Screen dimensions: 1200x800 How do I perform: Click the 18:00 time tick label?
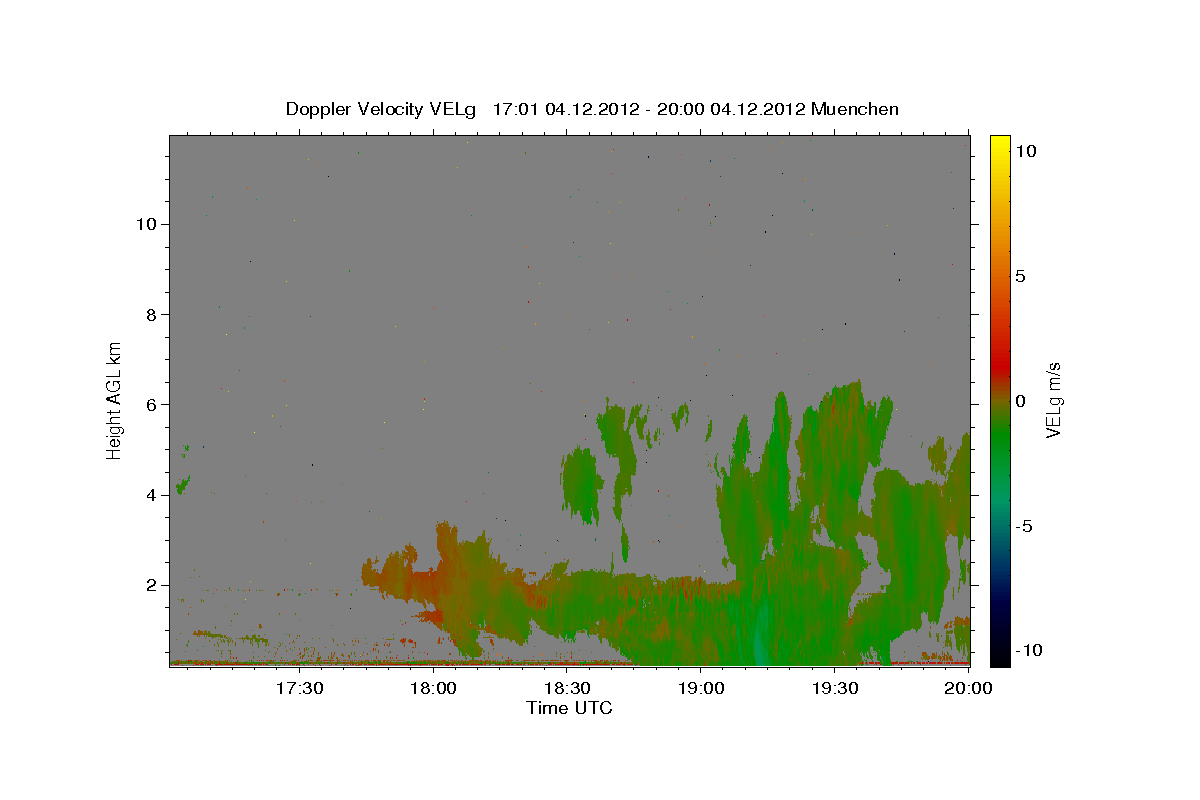click(x=433, y=688)
